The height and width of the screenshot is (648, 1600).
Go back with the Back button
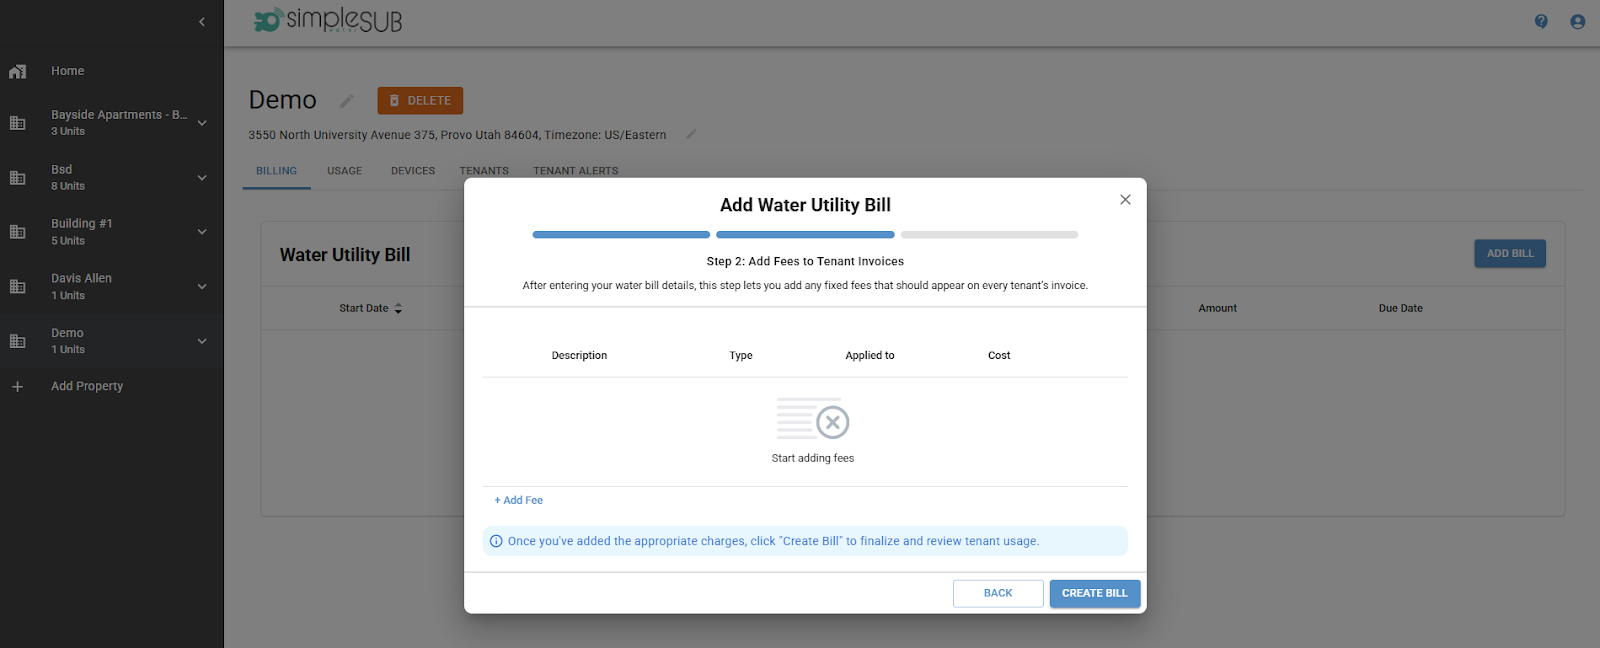(997, 594)
